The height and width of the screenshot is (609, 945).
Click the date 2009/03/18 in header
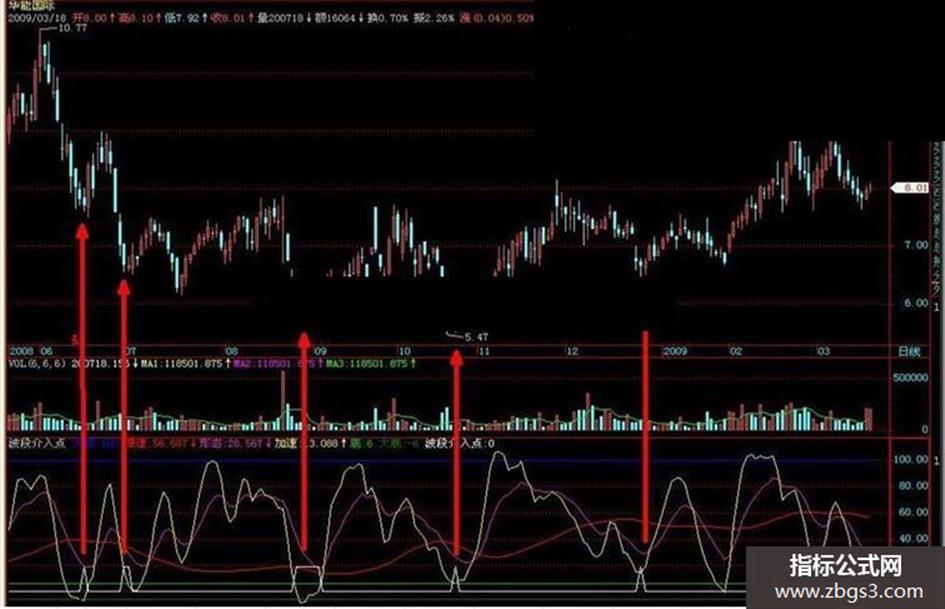click(x=36, y=18)
